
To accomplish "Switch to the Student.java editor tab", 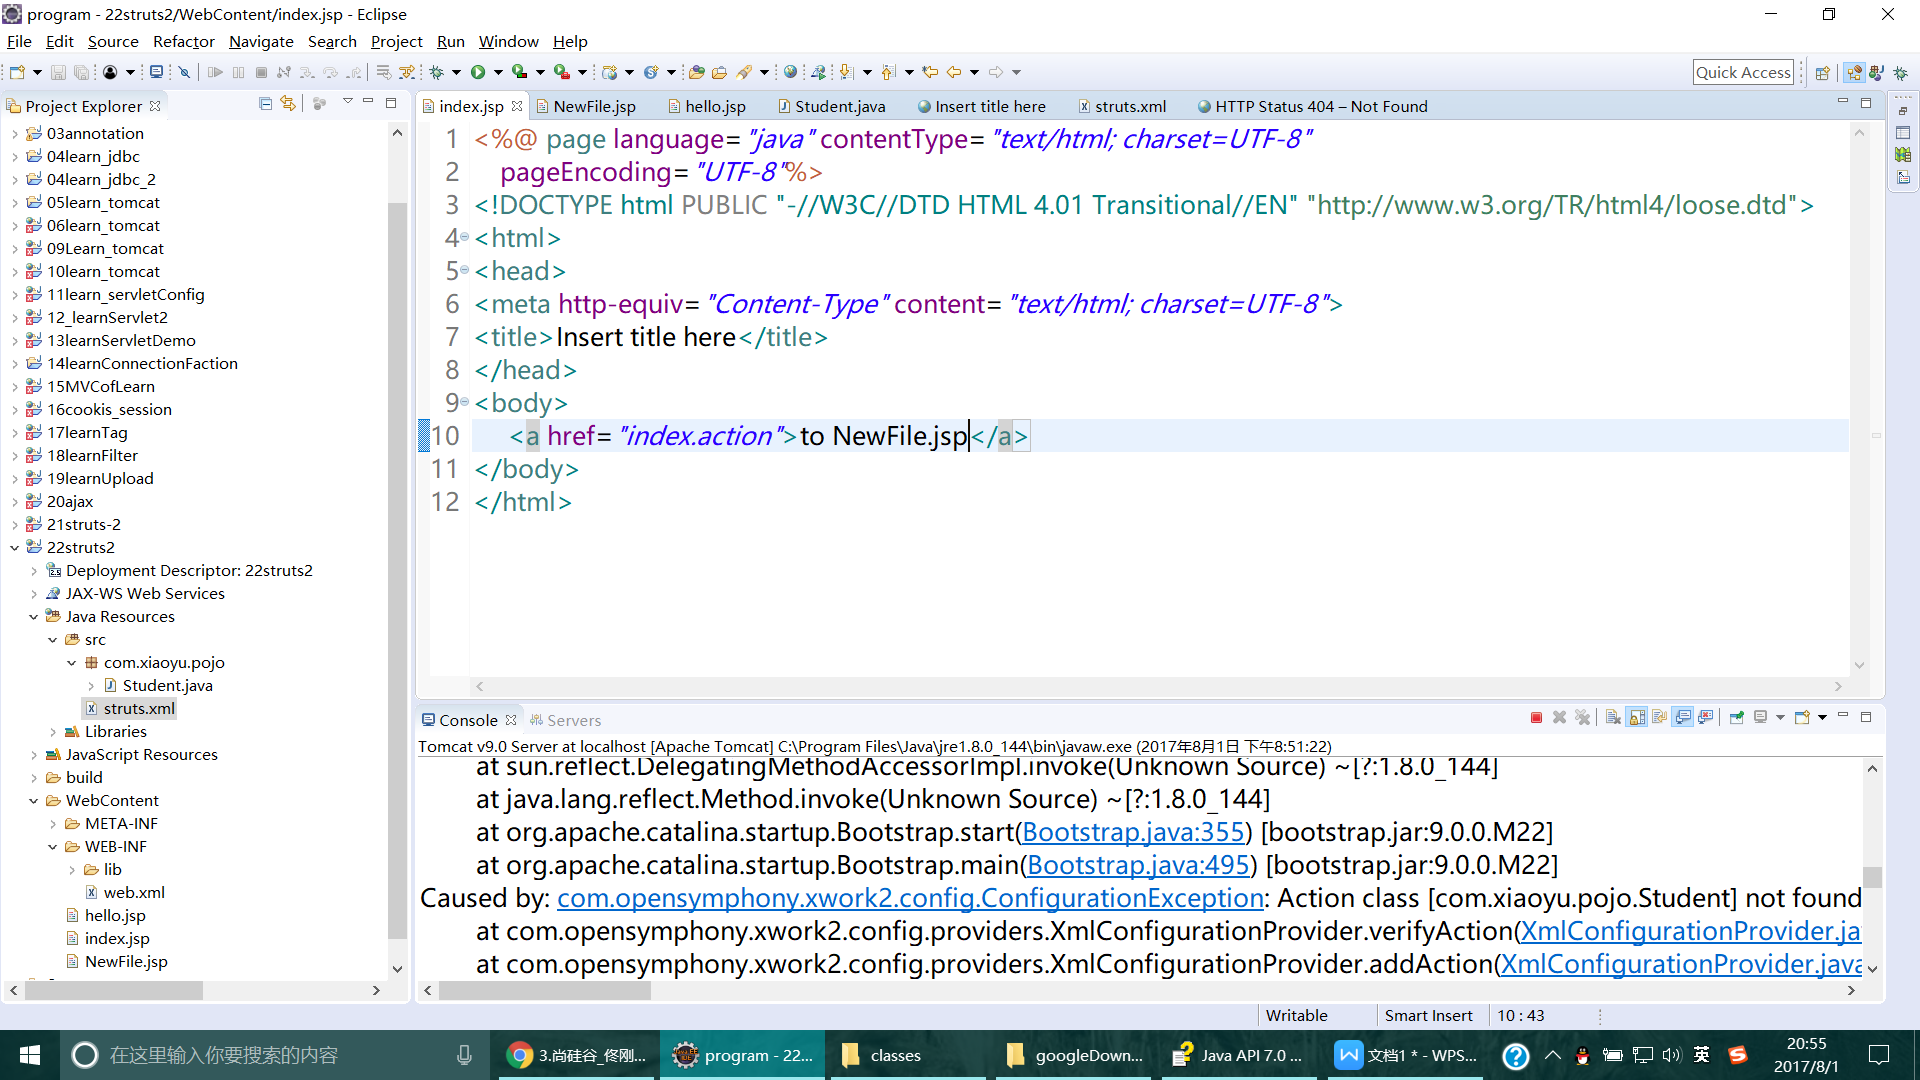I will coord(831,106).
